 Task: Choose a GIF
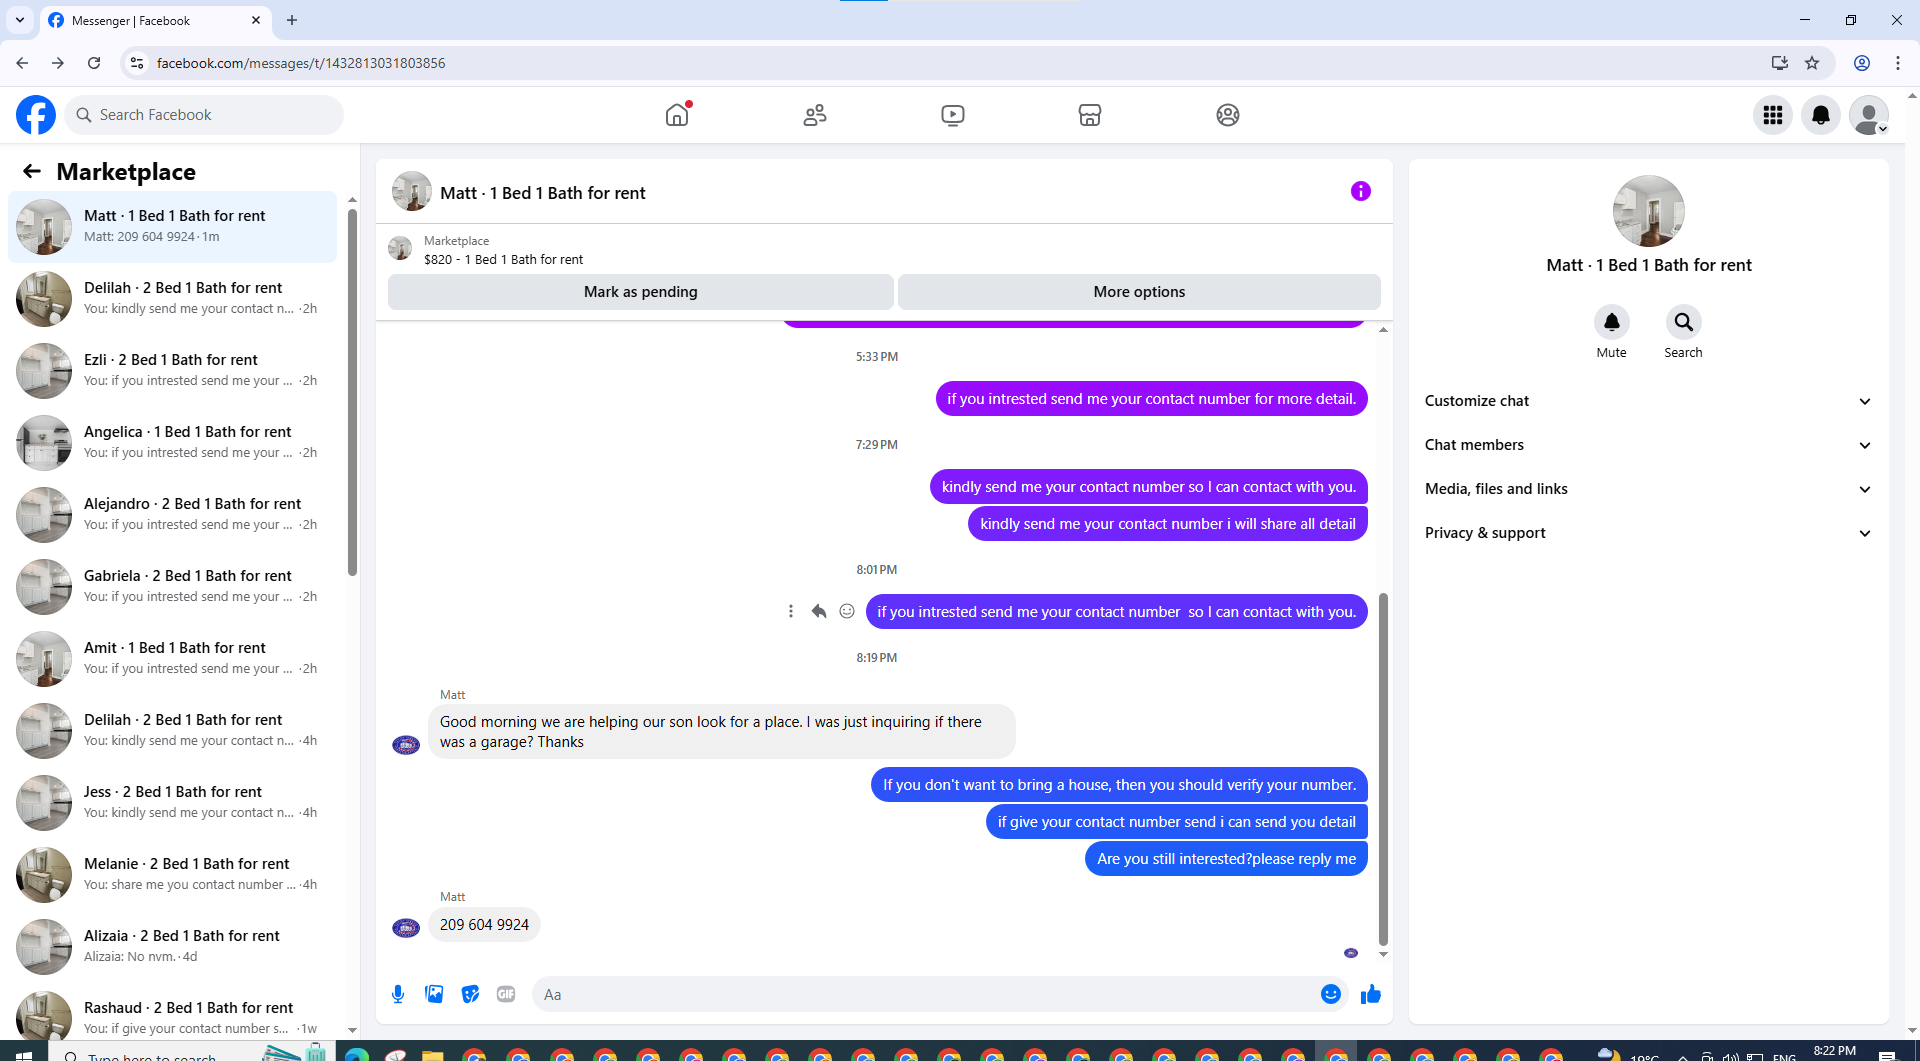506,994
